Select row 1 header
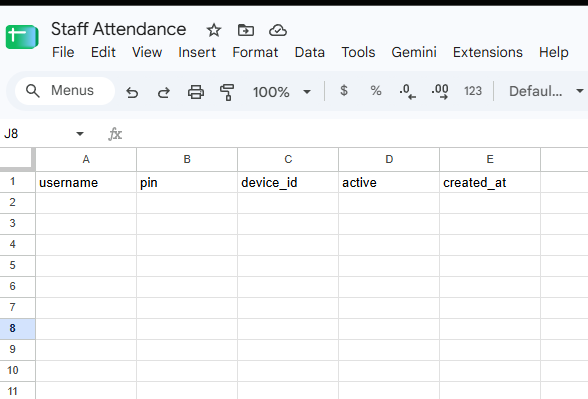 click(17, 182)
